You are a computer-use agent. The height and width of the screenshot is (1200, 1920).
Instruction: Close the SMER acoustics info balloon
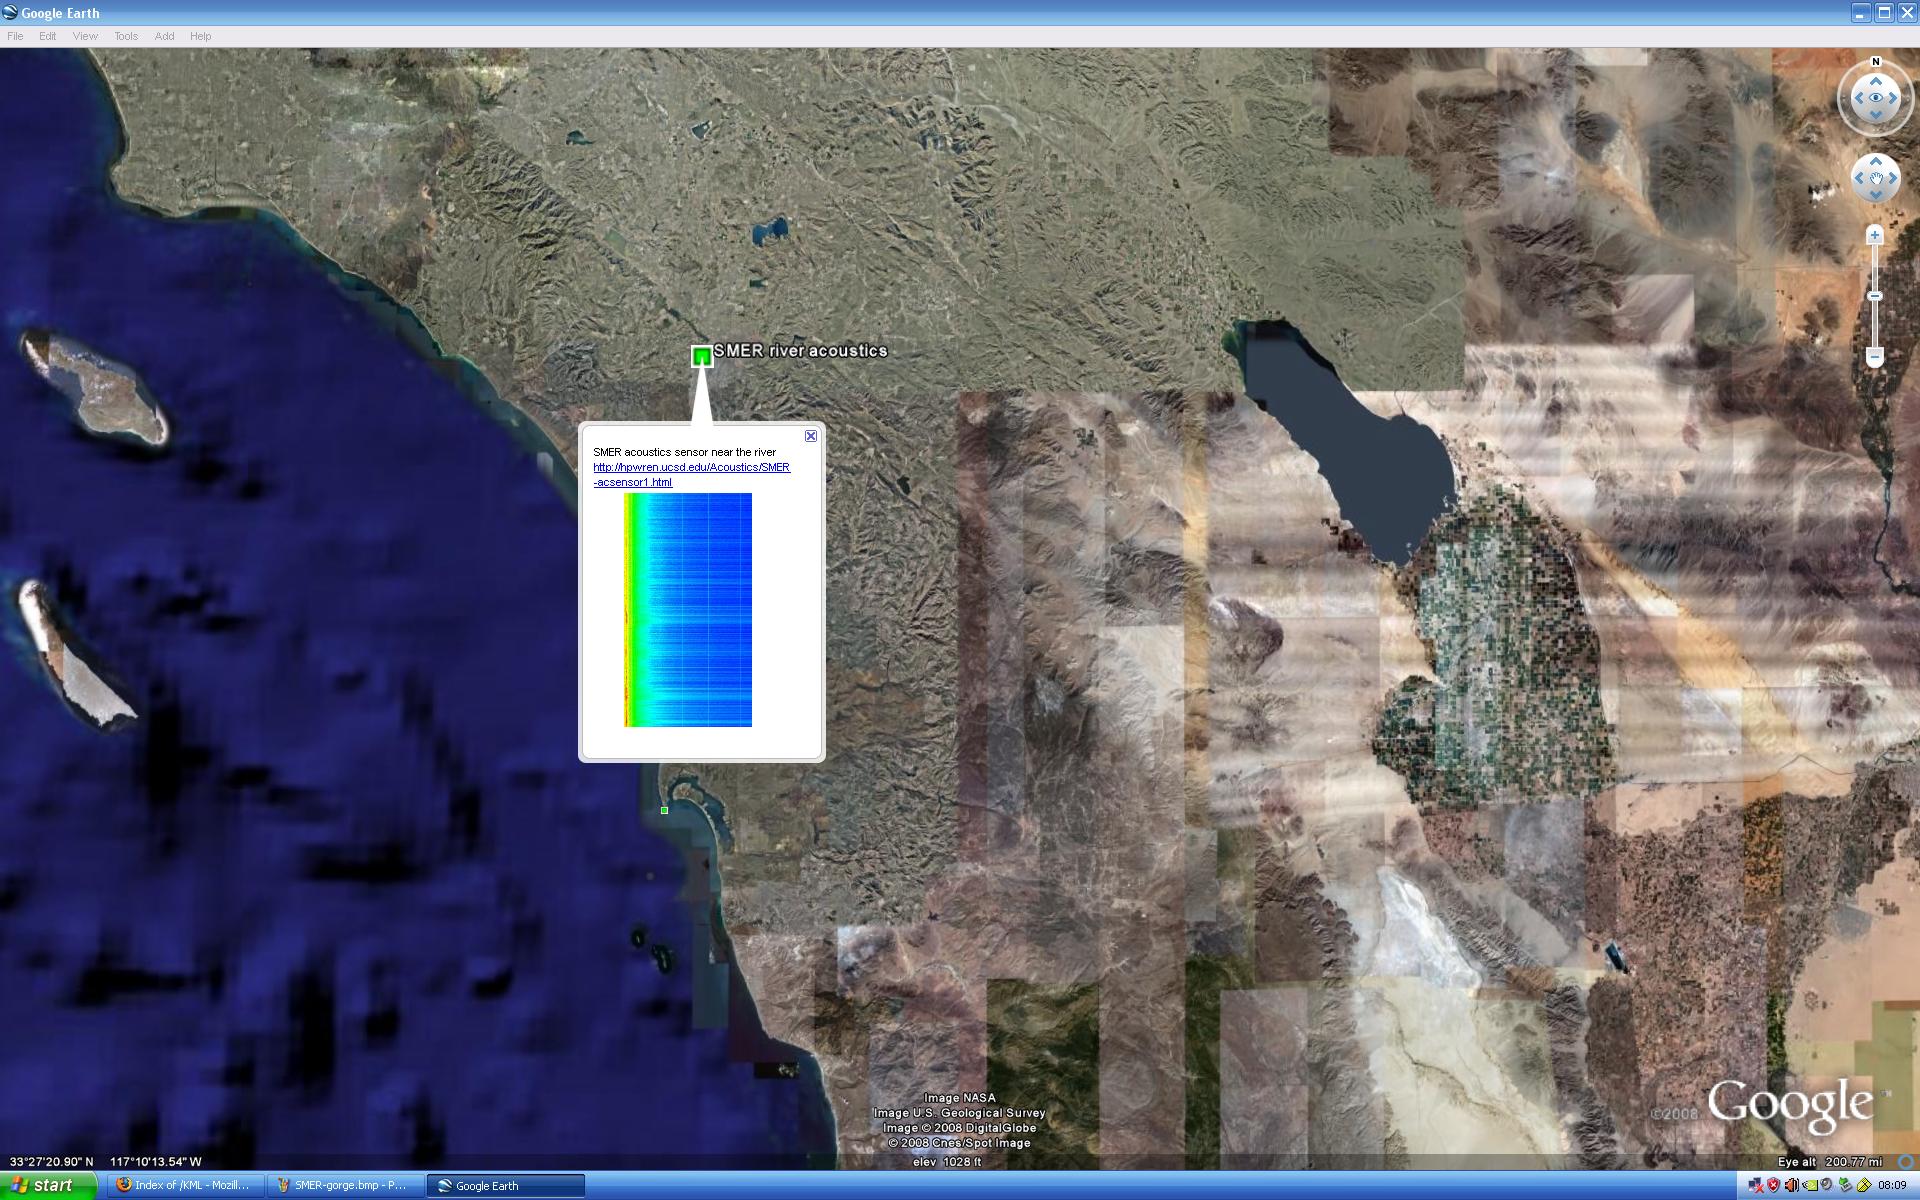(x=811, y=436)
